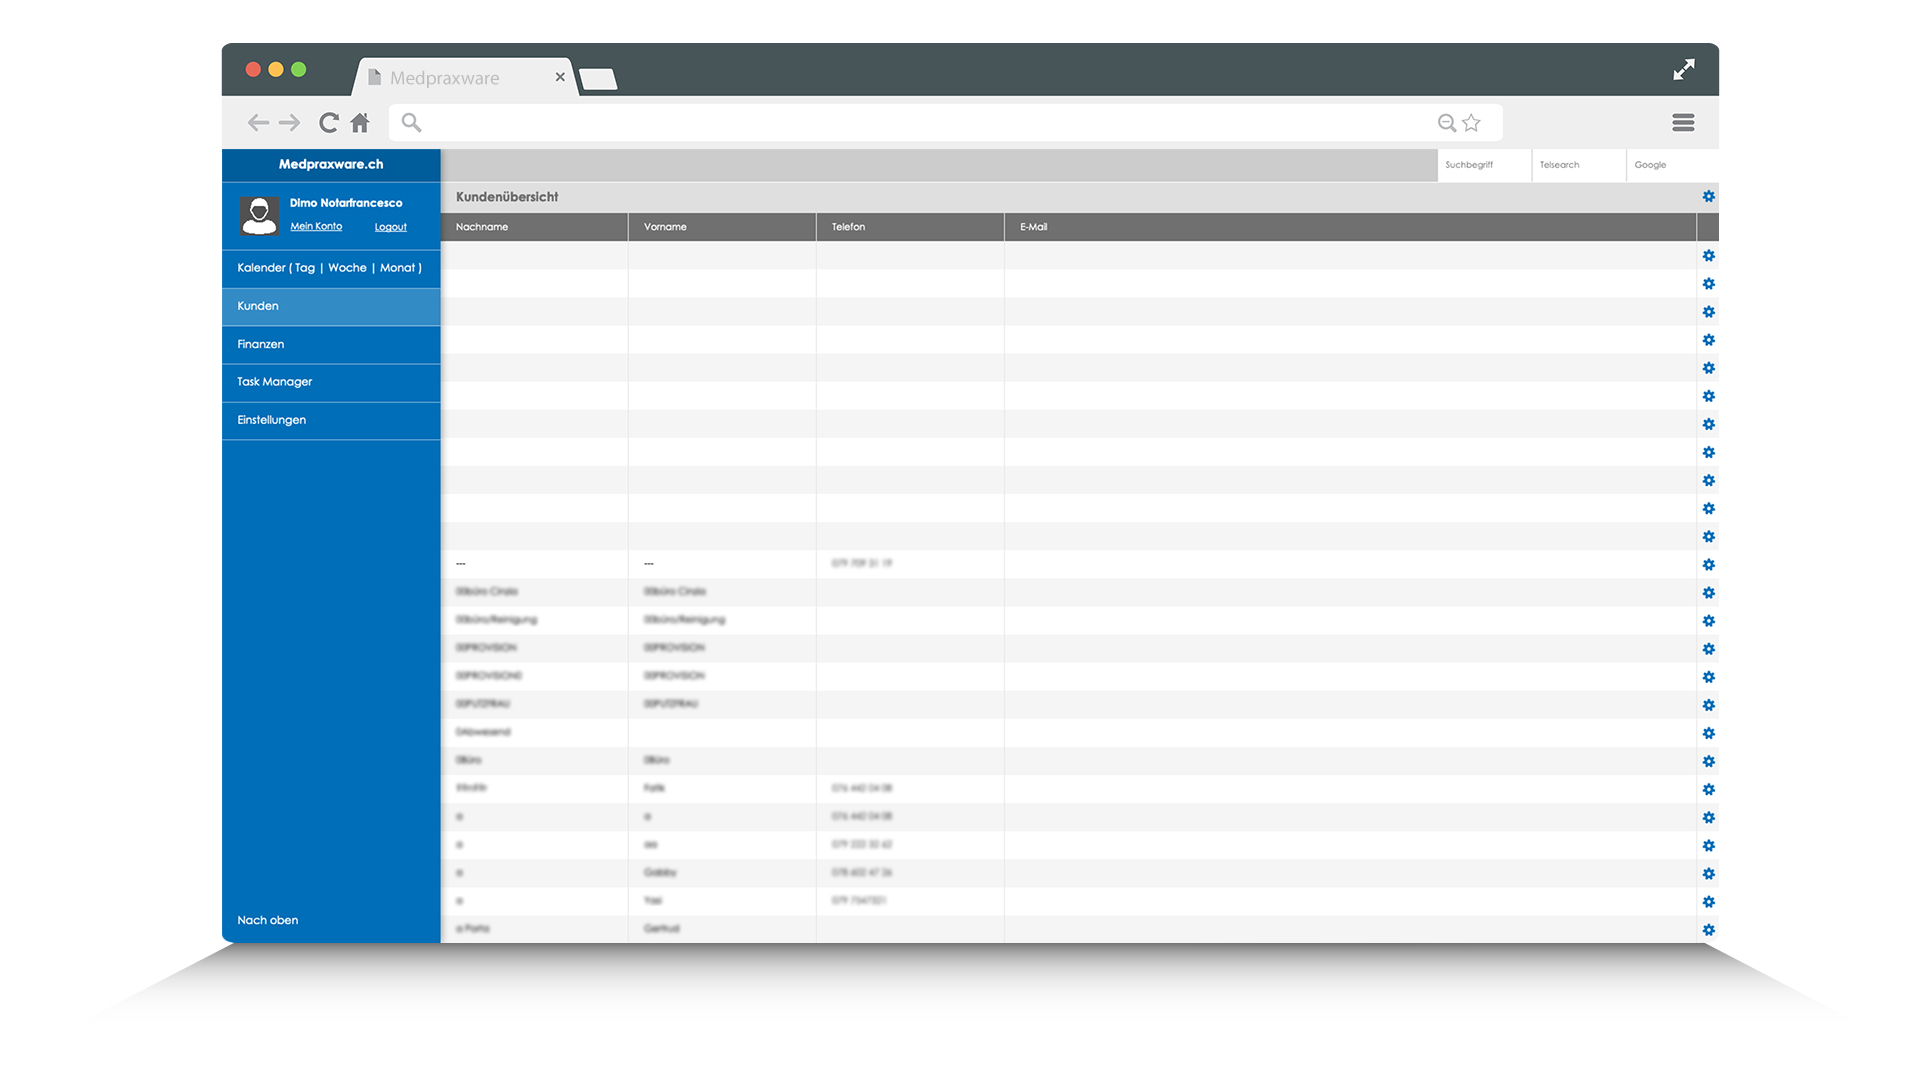The height and width of the screenshot is (1080, 1920).
Task: Select Finanzen in the sidebar
Action: pyautogui.click(x=260, y=344)
